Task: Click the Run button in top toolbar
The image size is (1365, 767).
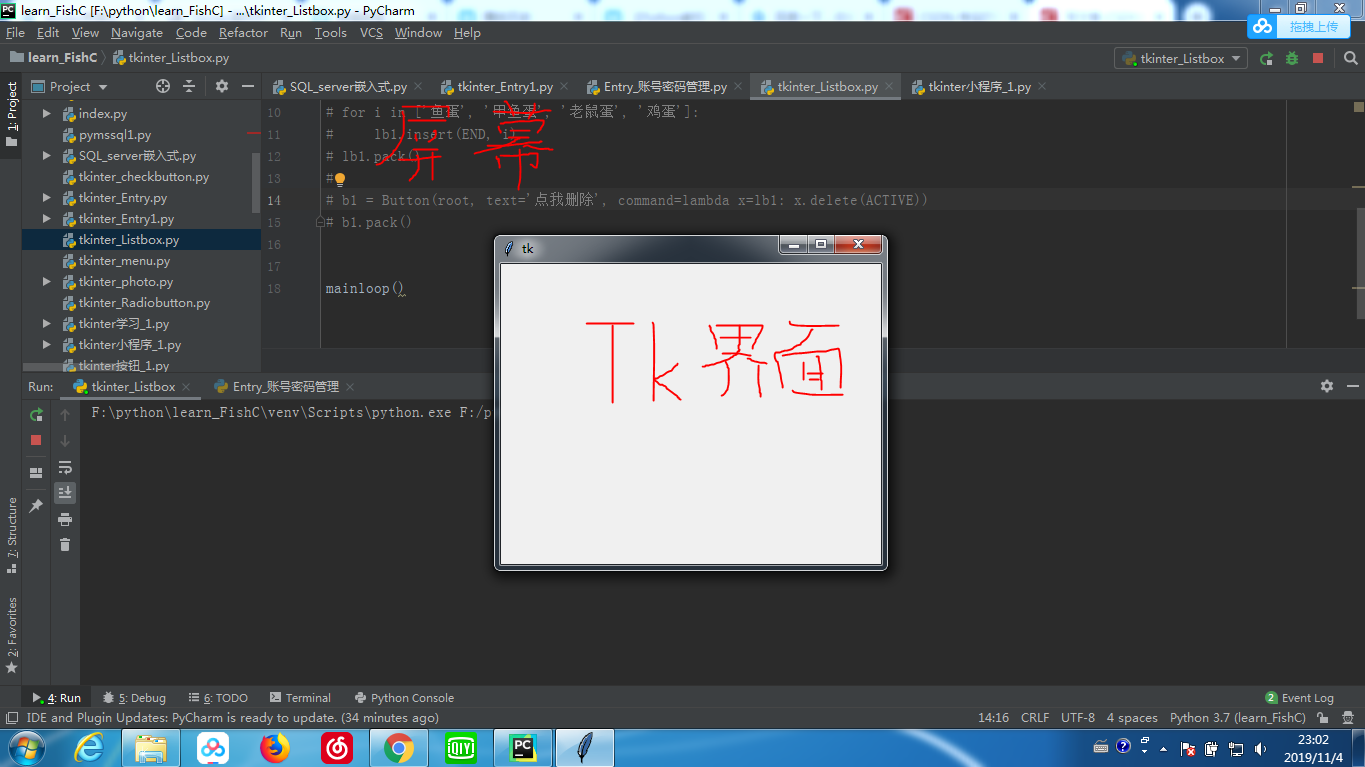Action: (x=1266, y=58)
